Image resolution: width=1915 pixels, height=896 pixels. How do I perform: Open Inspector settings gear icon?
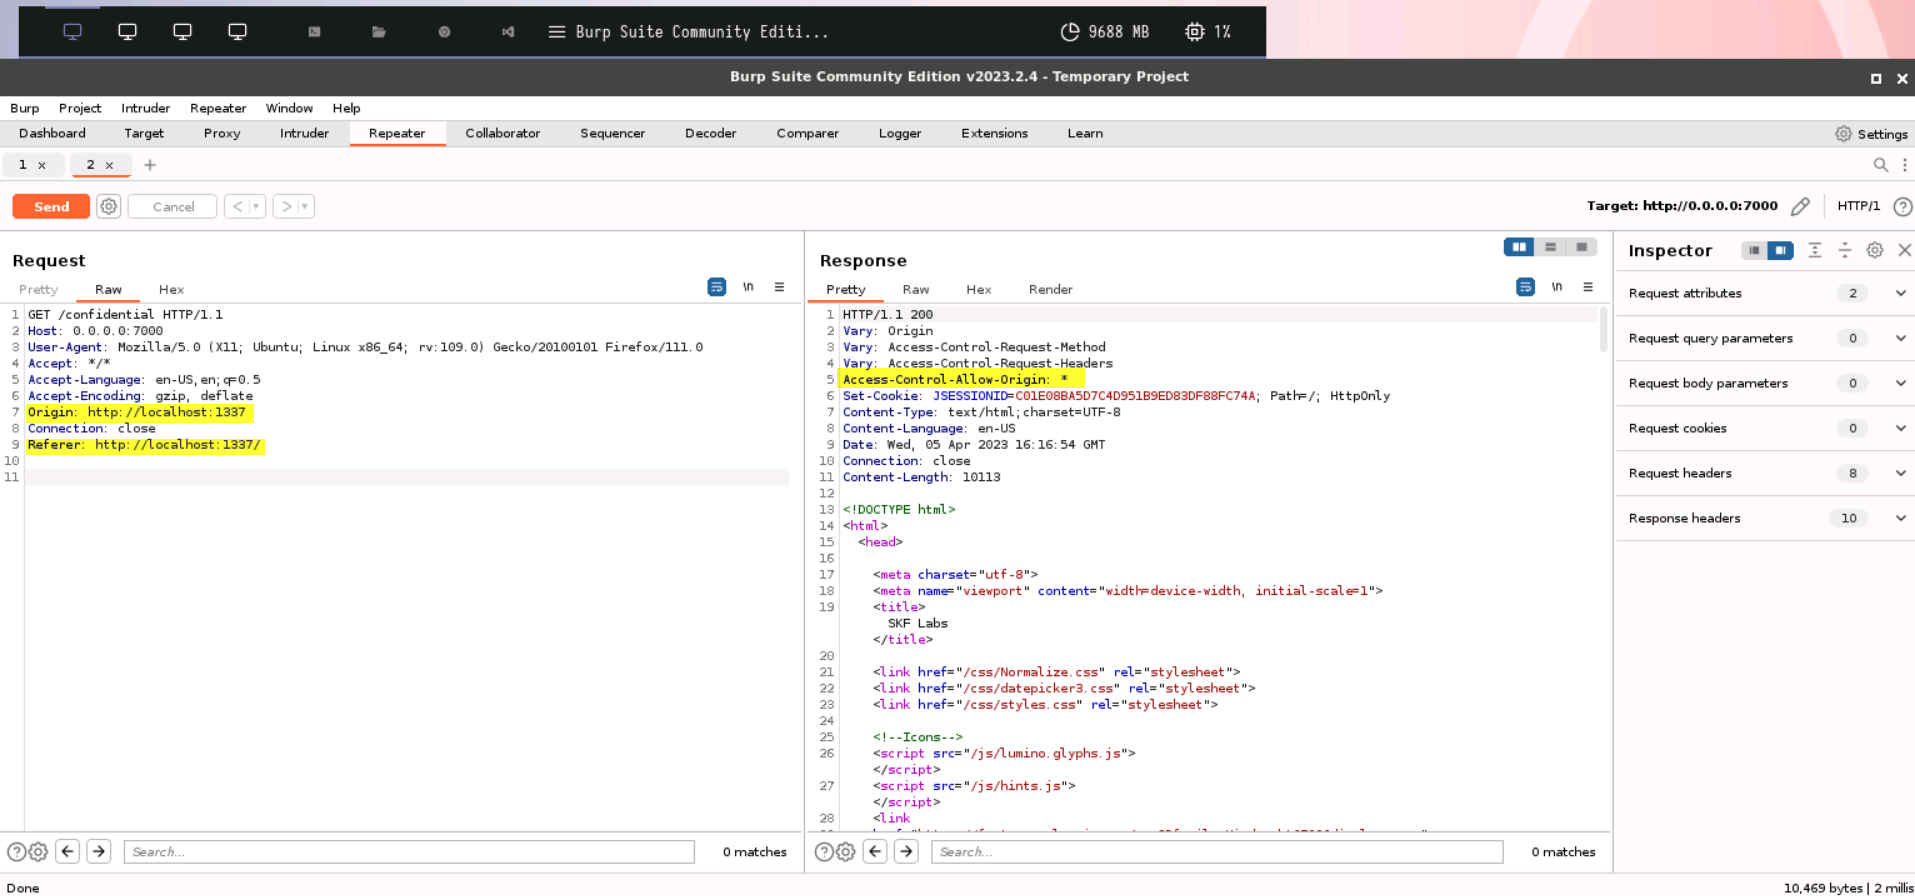point(1875,250)
